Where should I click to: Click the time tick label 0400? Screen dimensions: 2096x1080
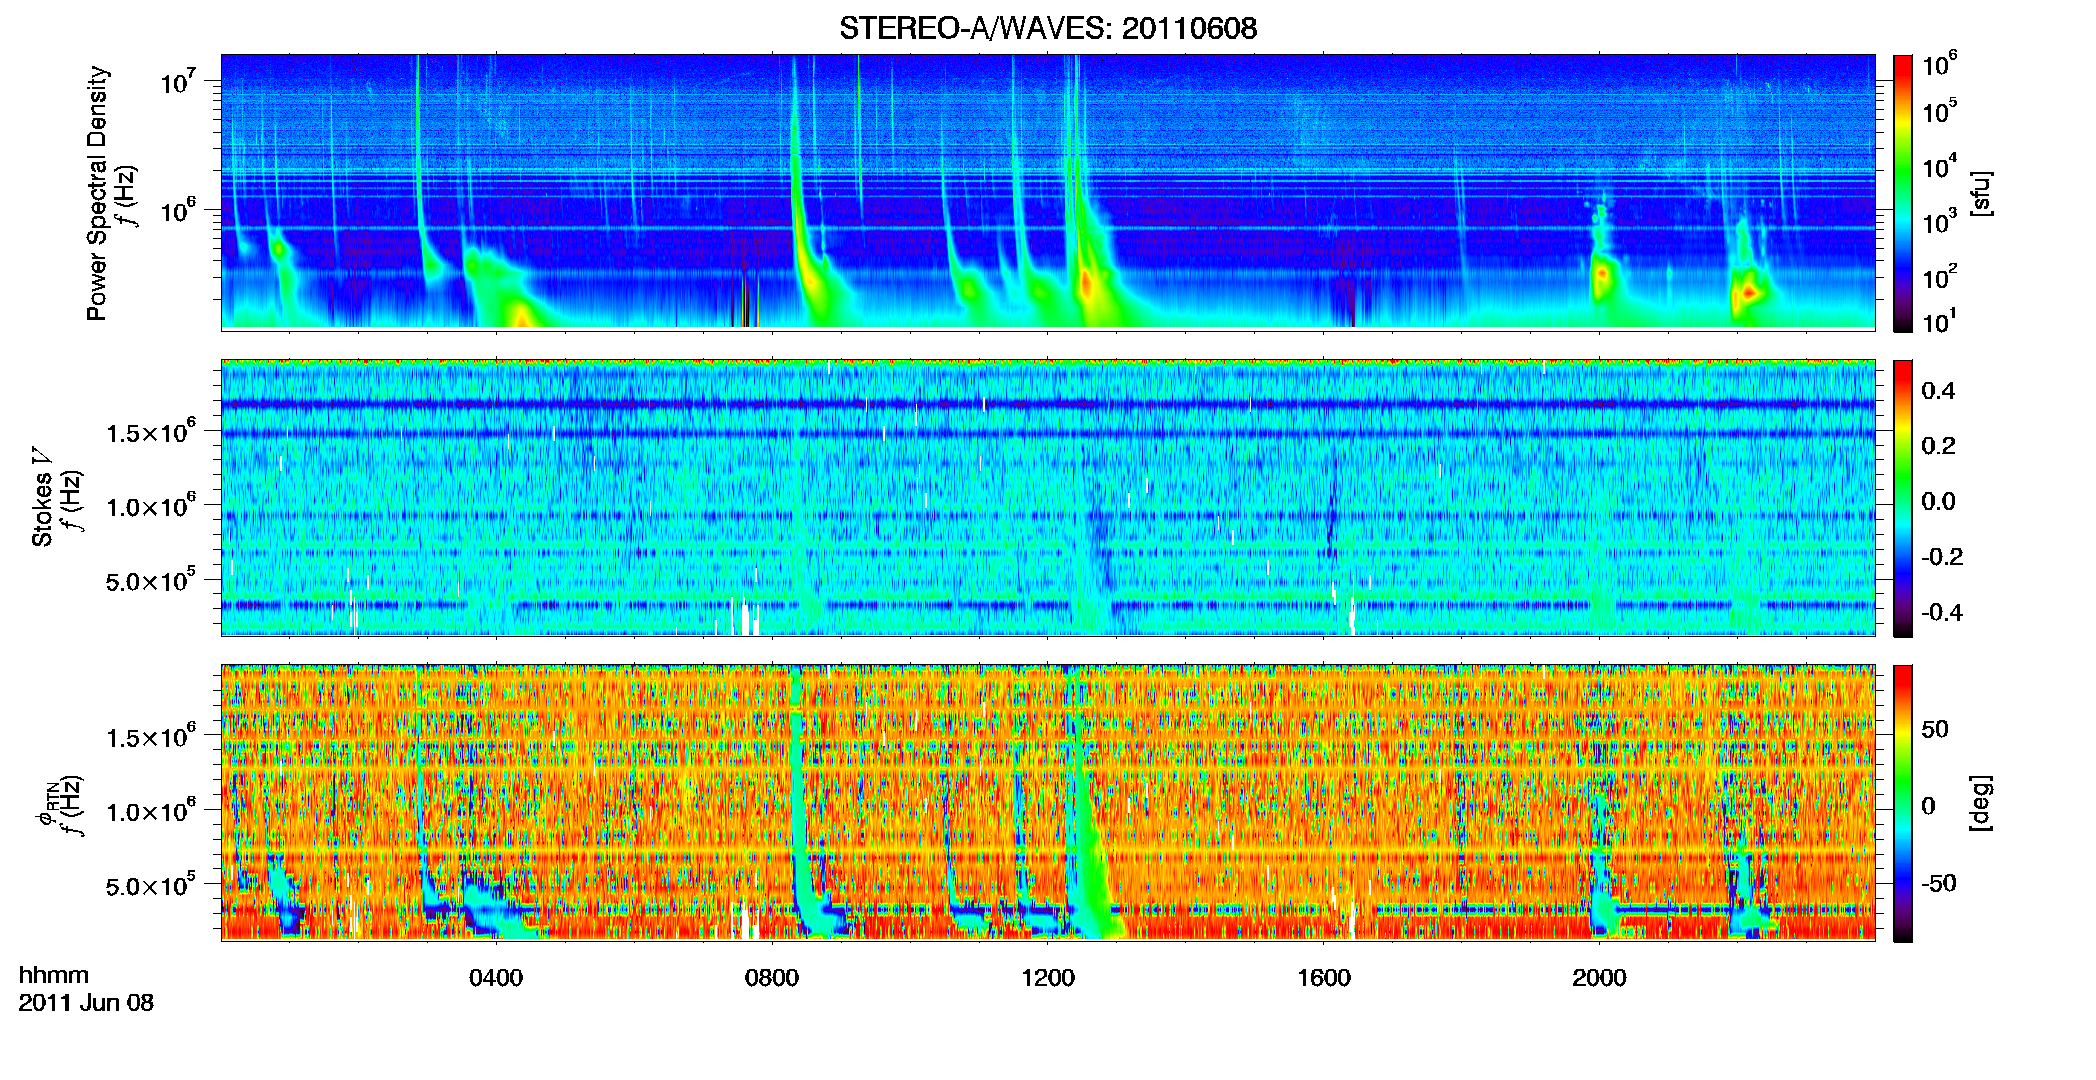(x=496, y=978)
